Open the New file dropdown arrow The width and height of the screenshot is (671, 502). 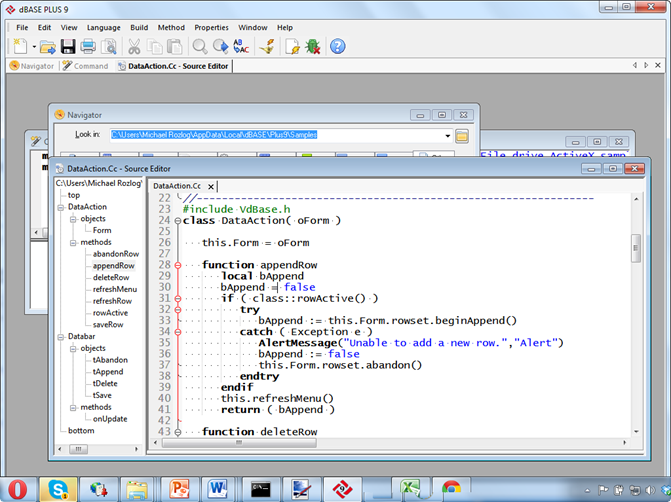coord(33,46)
